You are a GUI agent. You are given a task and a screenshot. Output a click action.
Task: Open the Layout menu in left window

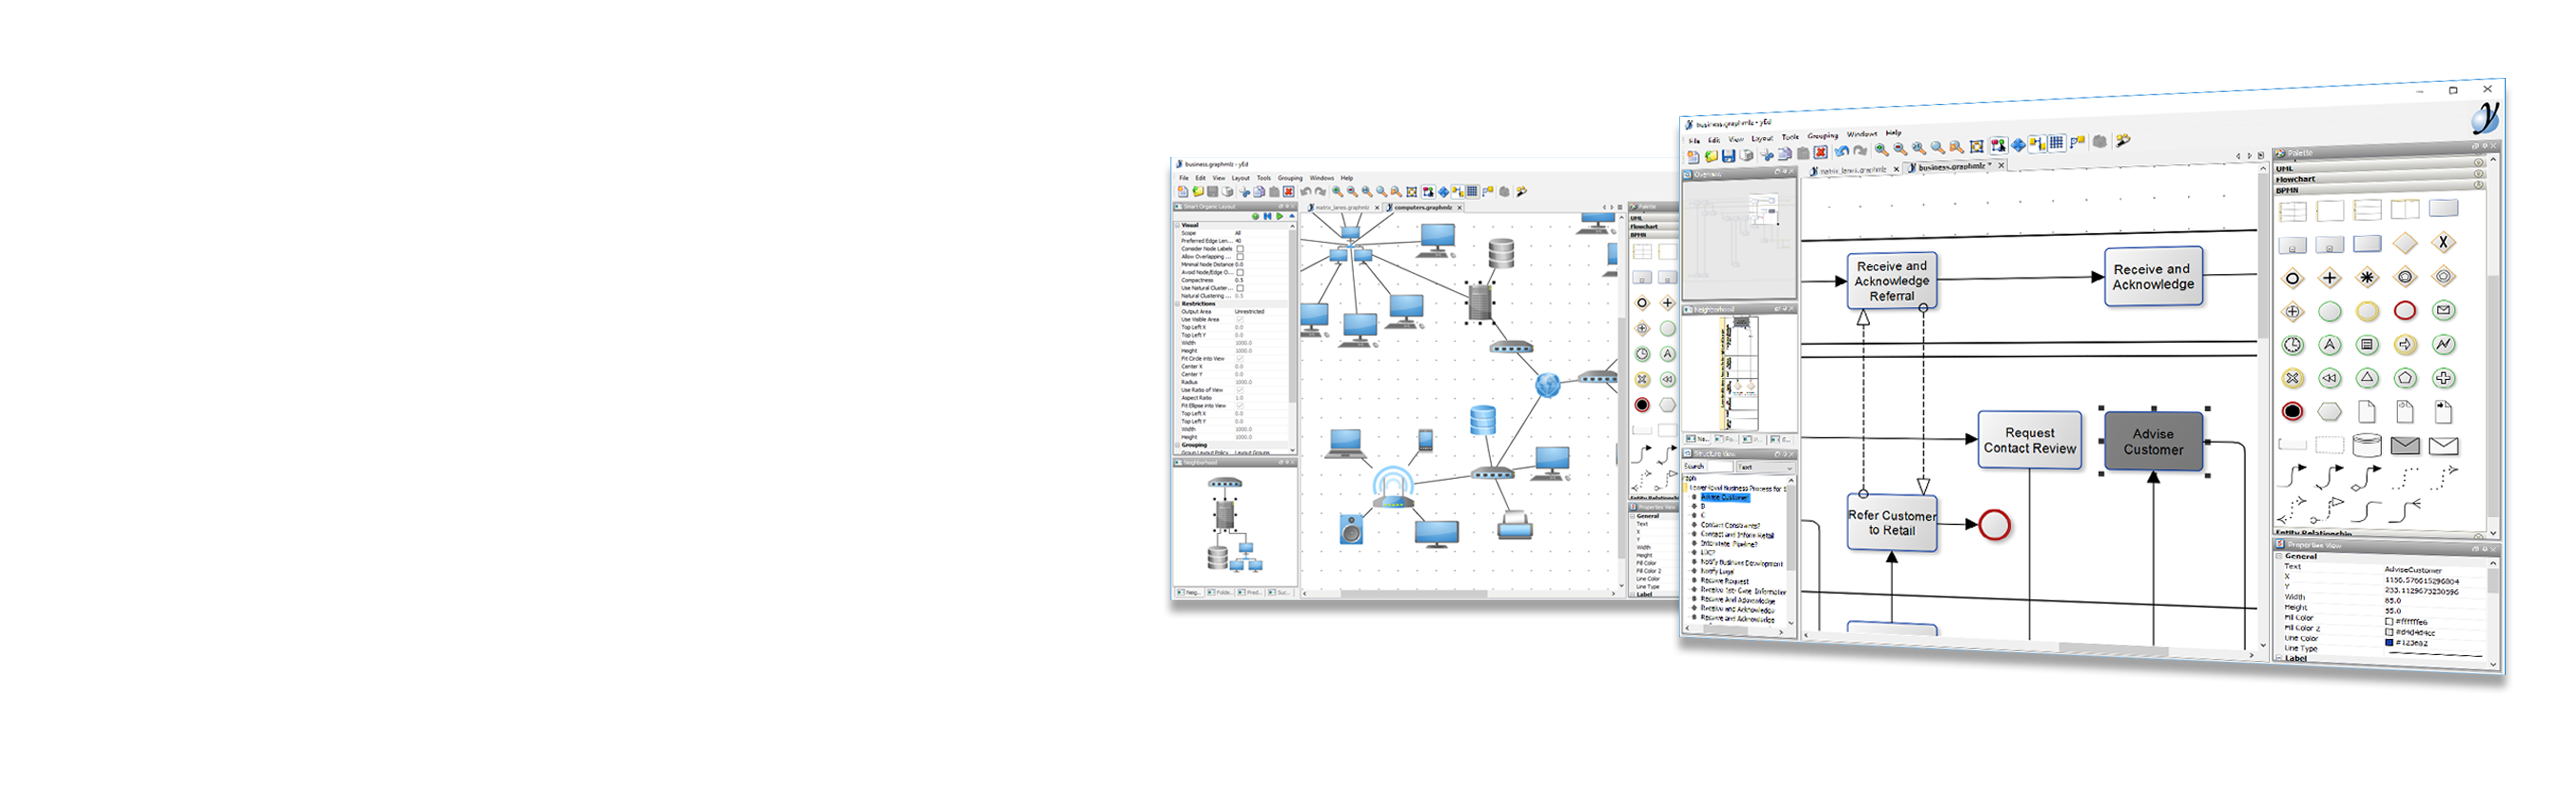click(x=1240, y=178)
